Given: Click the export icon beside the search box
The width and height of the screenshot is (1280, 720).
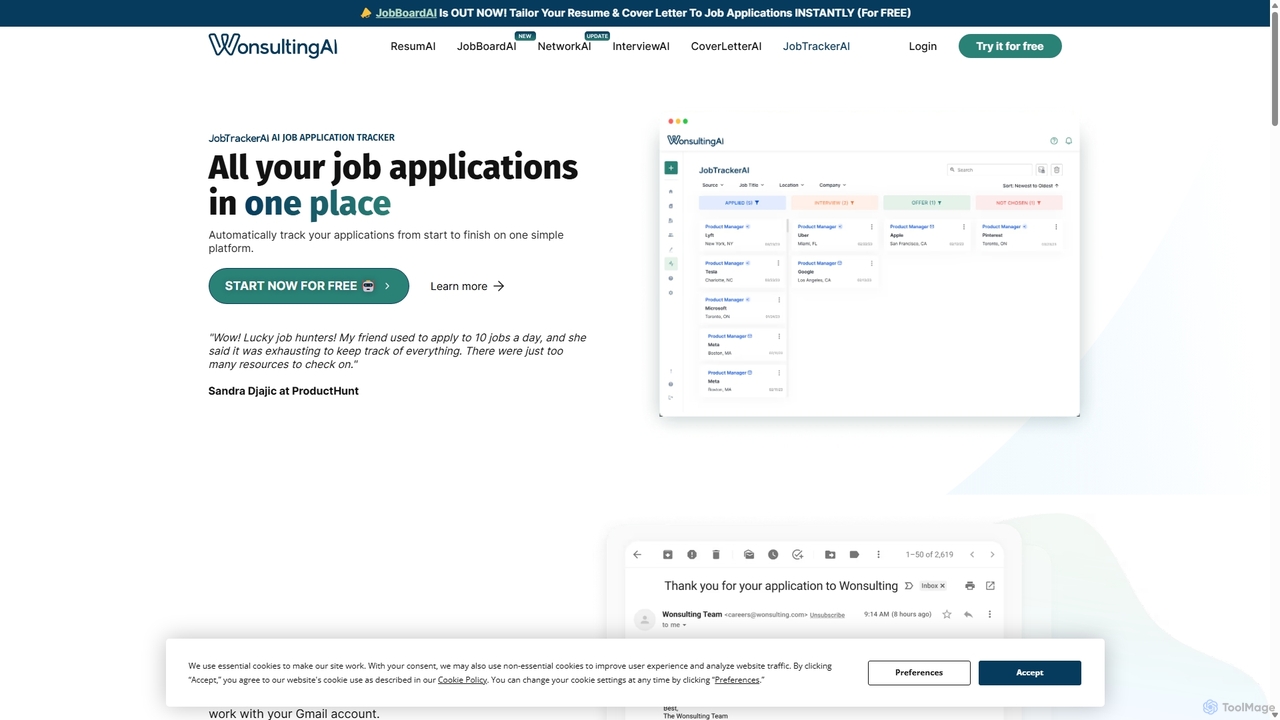Looking at the screenshot, I should [1041, 170].
